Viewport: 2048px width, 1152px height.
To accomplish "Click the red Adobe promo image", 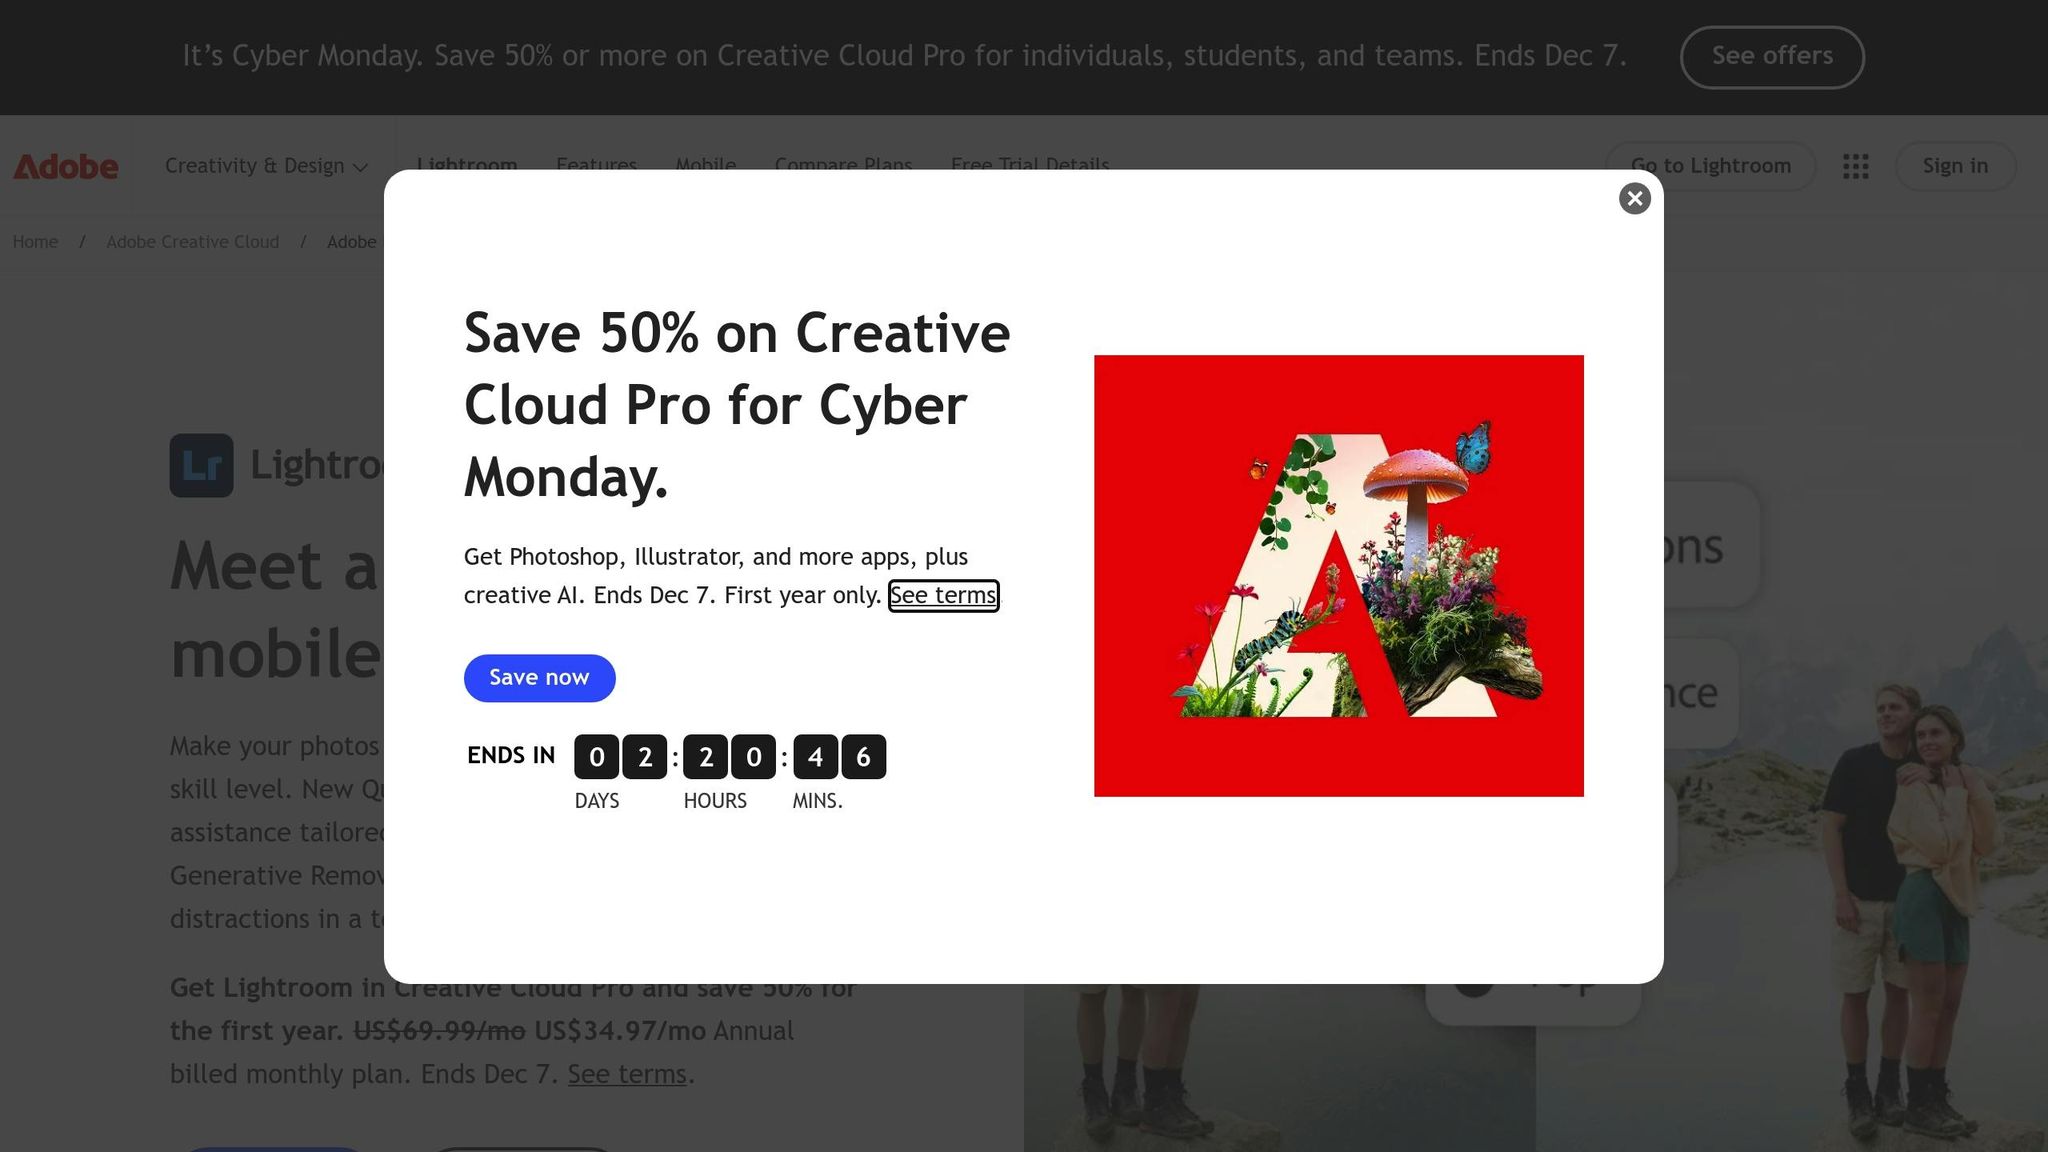I will [1338, 576].
